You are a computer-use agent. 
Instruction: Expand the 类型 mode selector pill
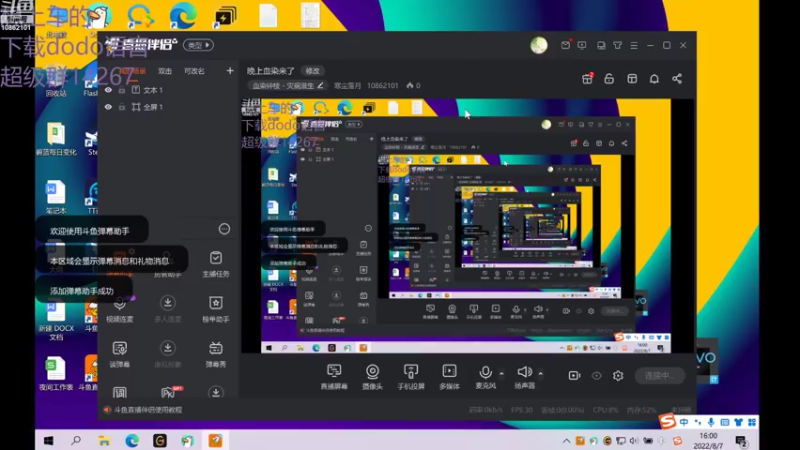coord(198,45)
